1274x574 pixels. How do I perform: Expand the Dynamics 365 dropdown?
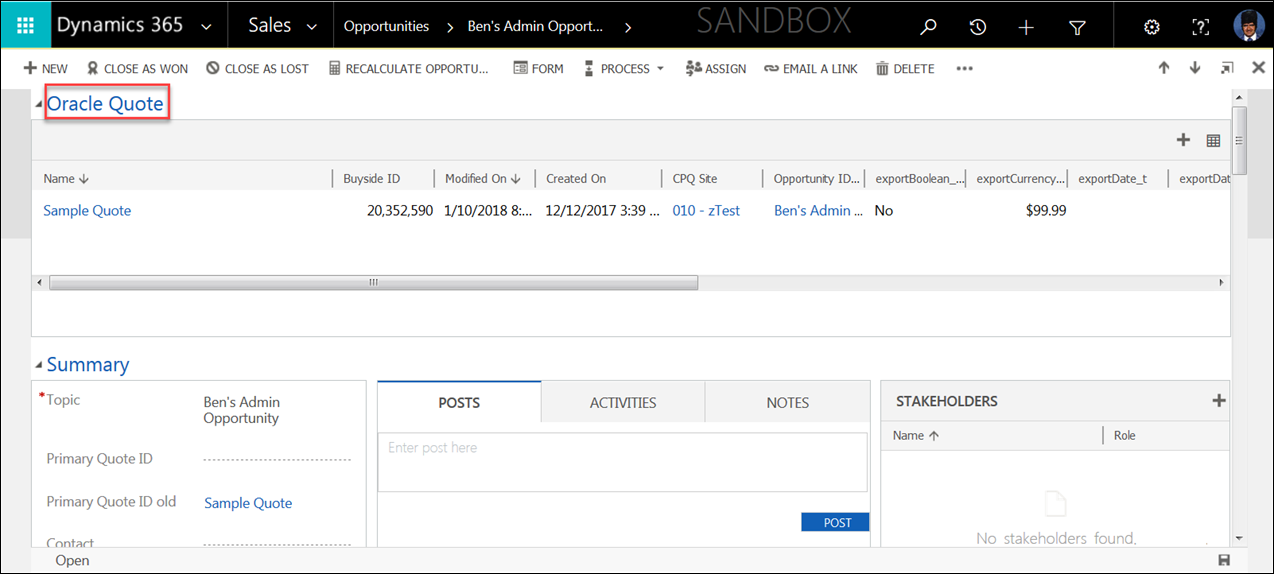206,27
